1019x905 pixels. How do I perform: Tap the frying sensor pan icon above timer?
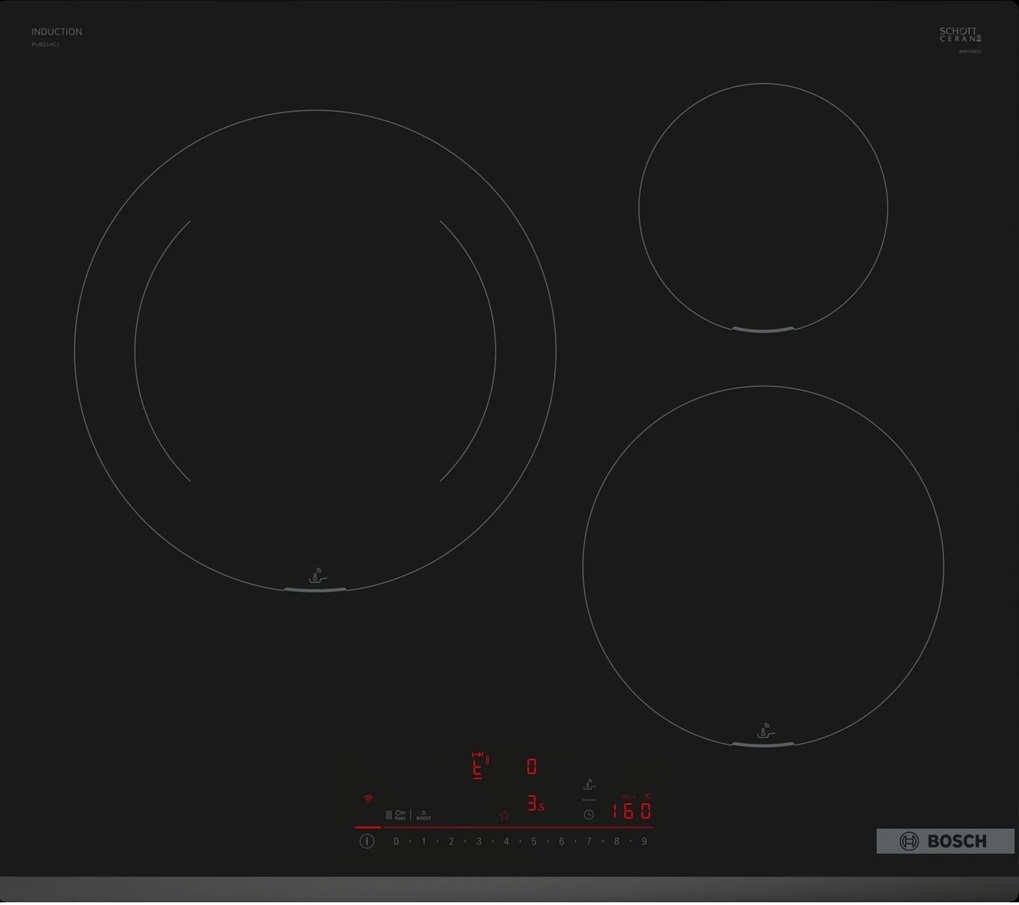pos(589,786)
